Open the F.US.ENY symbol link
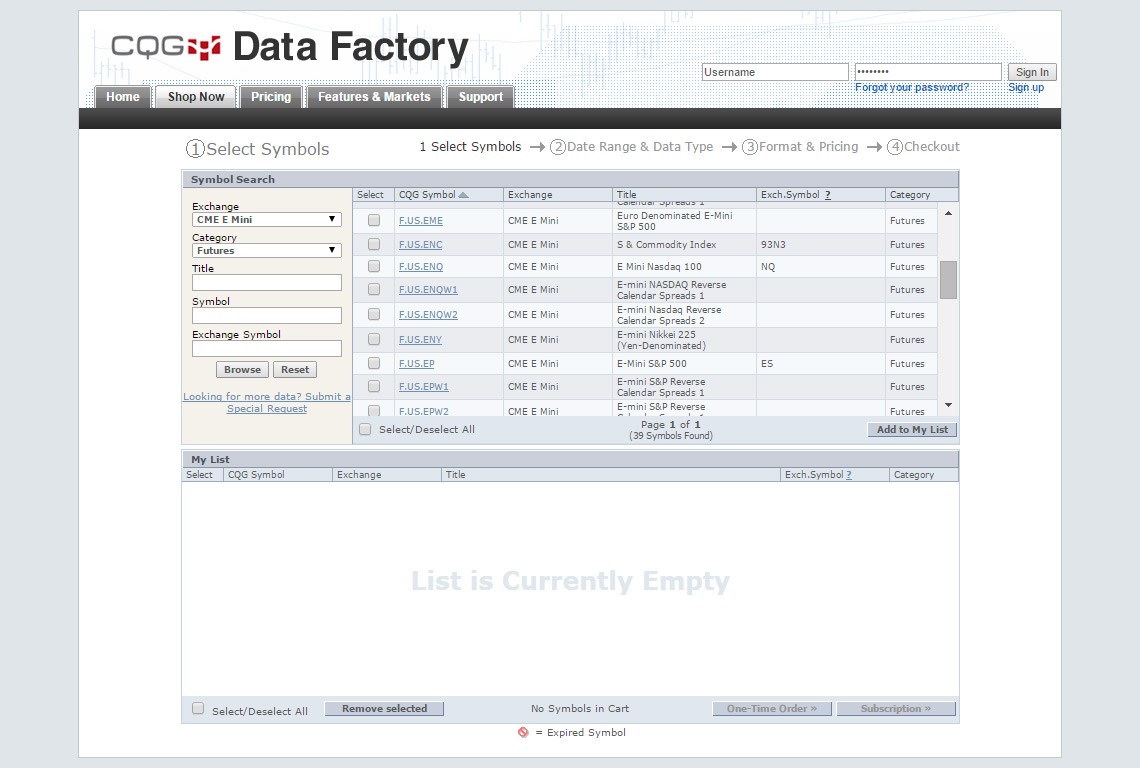The height and width of the screenshot is (768, 1140). point(420,340)
